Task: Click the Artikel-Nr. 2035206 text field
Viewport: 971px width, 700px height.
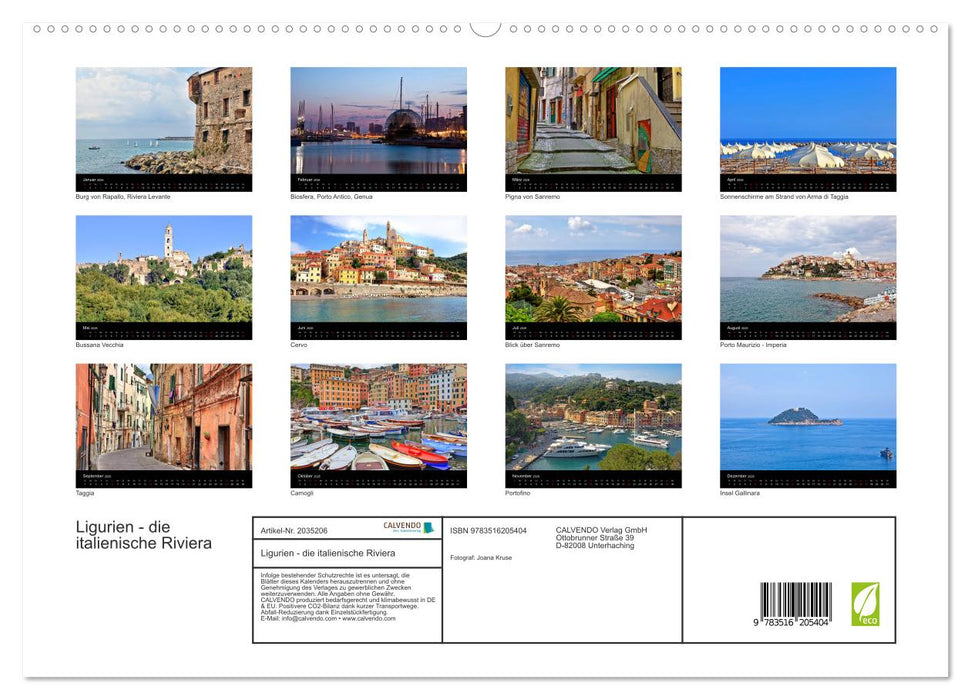Action: pyautogui.click(x=293, y=530)
